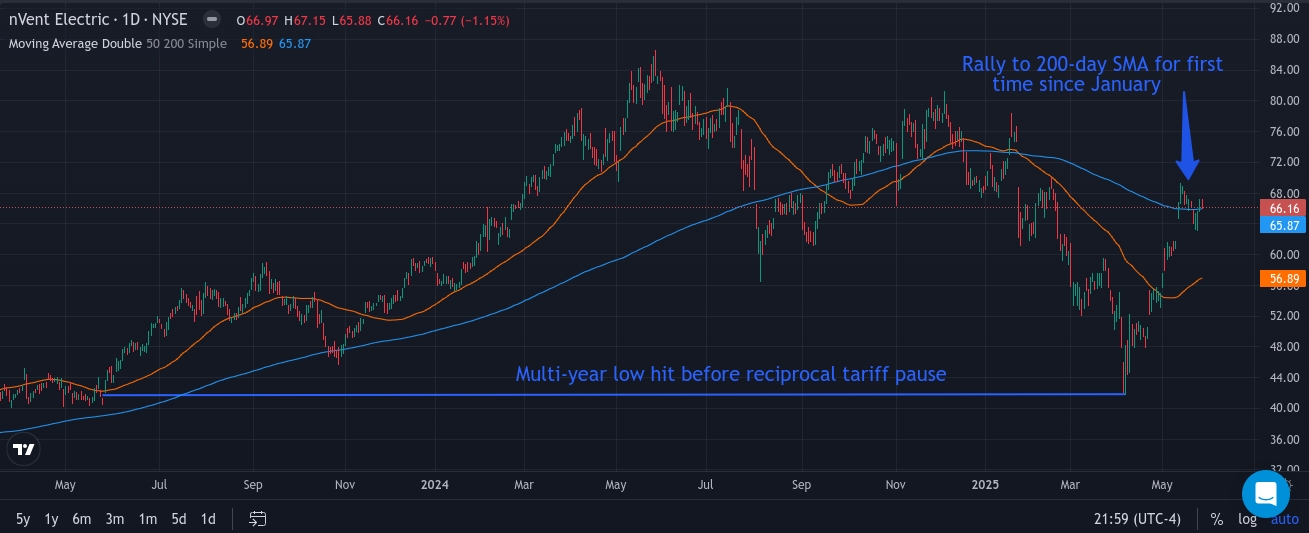The height and width of the screenshot is (533, 1309).
Task: Click the 88.00 price axis label
Action: (1284, 39)
